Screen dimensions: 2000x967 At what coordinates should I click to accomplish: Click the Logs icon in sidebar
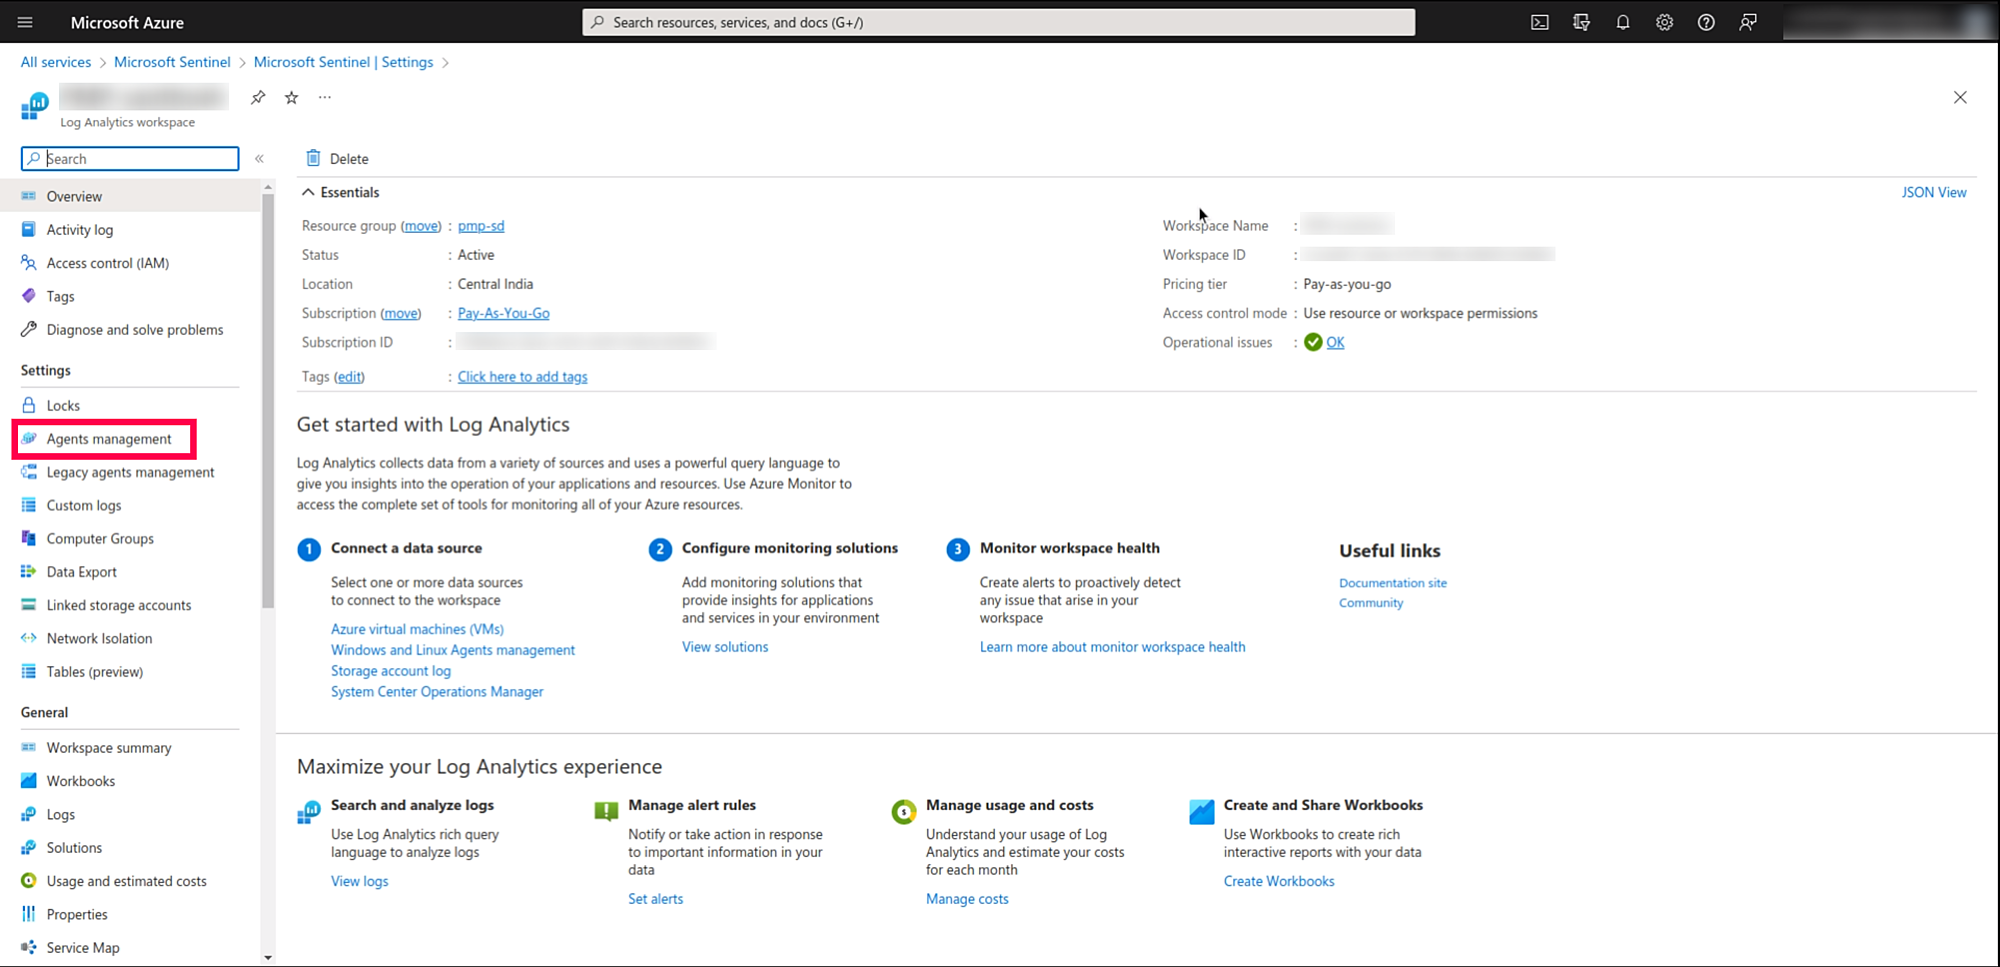point(29,814)
